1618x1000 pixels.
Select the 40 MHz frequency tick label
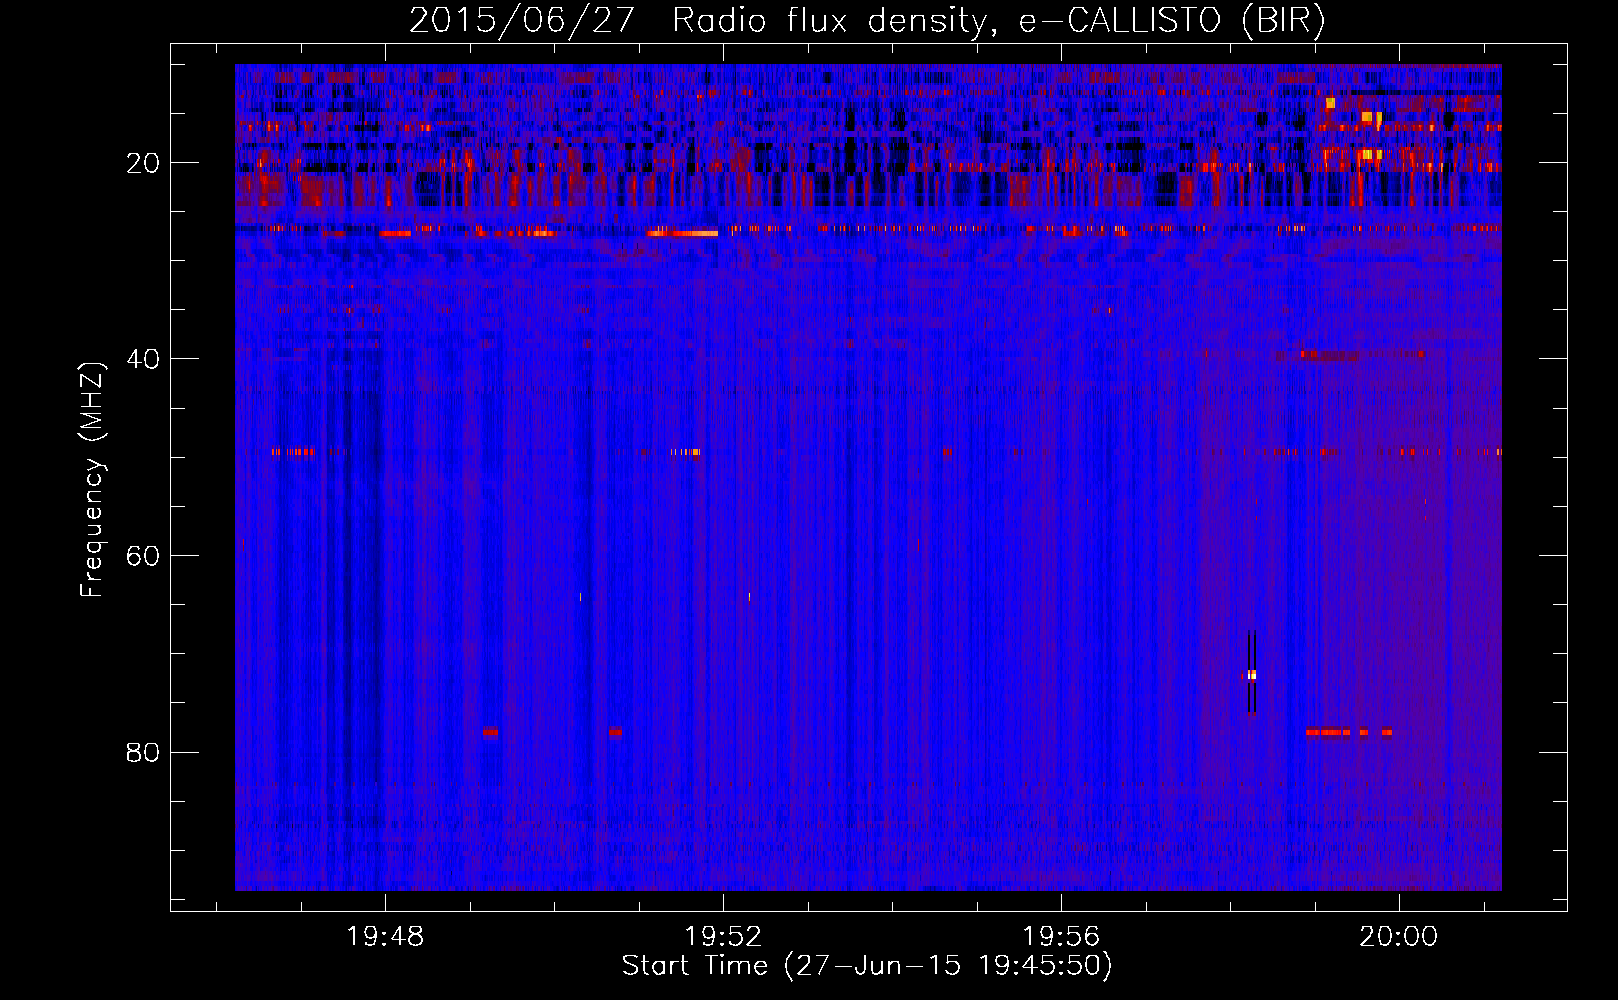144,358
